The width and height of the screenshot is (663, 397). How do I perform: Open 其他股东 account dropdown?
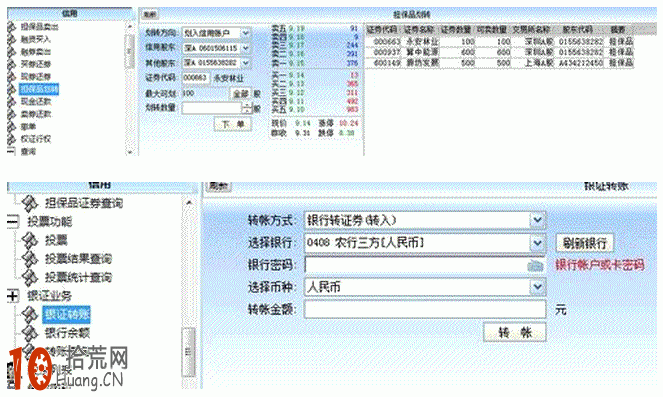tap(246, 63)
